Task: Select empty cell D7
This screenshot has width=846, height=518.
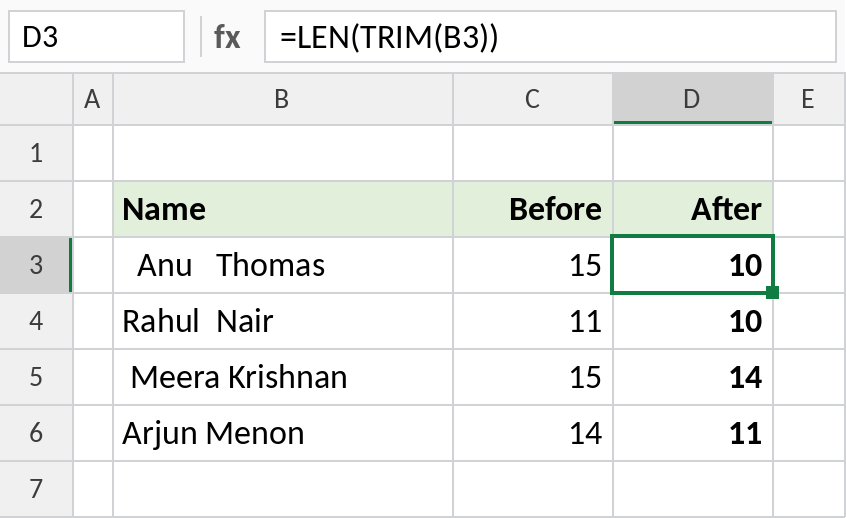Action: click(693, 489)
